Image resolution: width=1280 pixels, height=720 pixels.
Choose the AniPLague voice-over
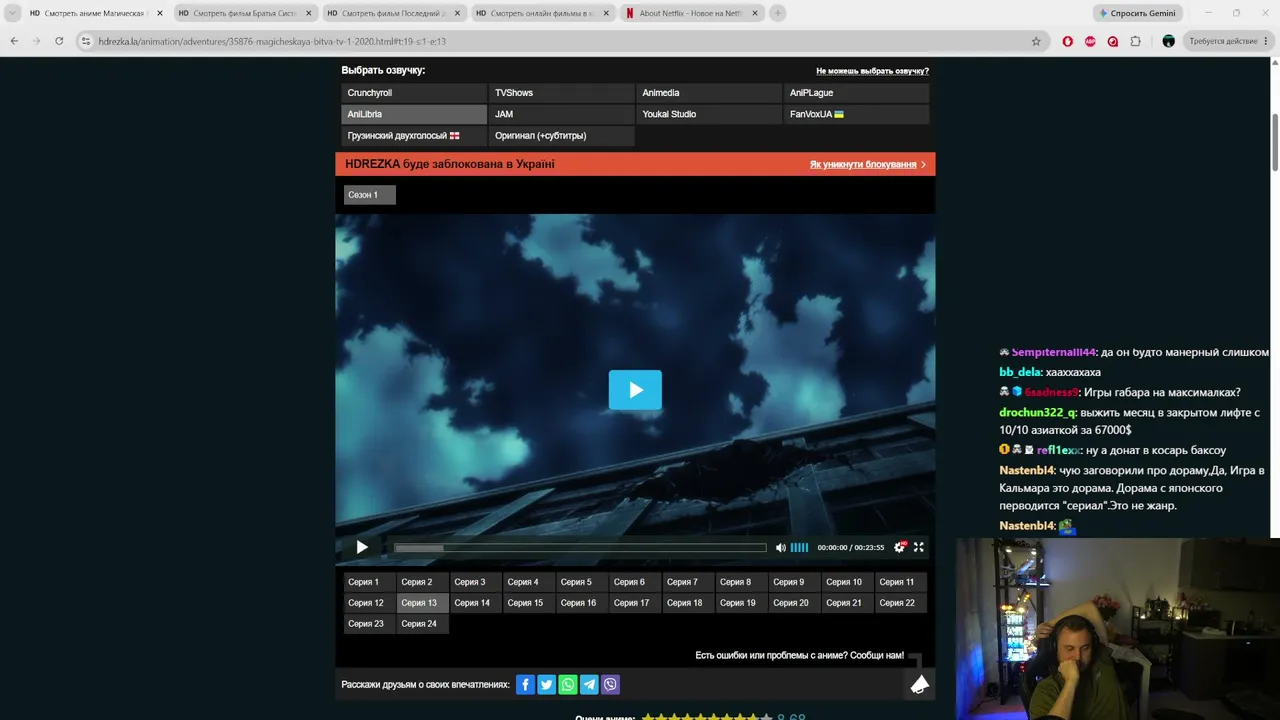click(857, 93)
